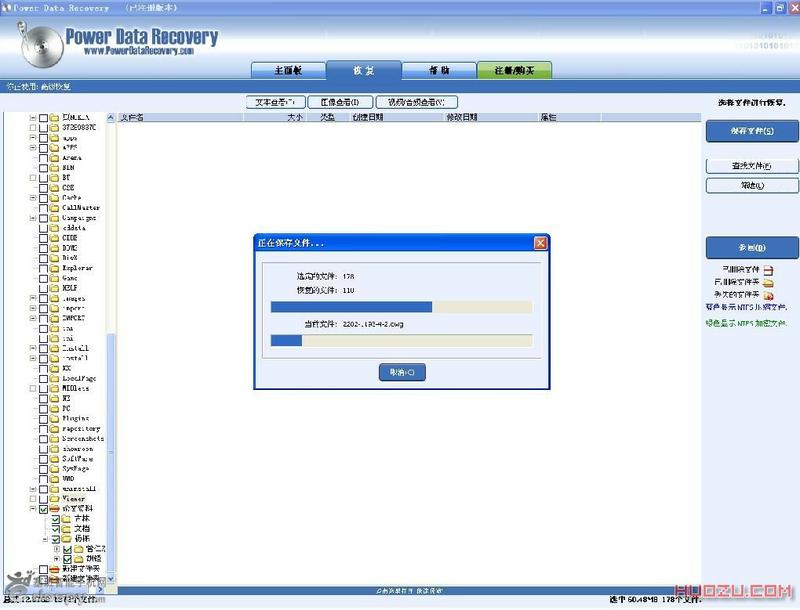Screen dimensions: 800x610
Task: Tick the checkbox for BT folder
Action: 43,178
